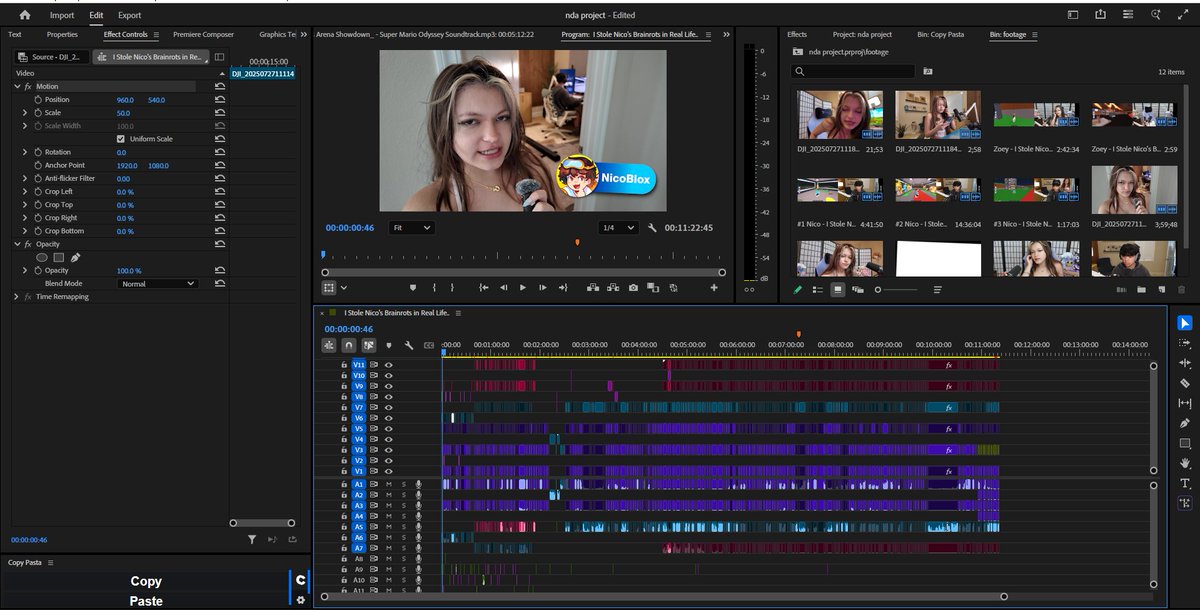Switch bin to freeform view
1200x610 pixels.
coord(857,290)
